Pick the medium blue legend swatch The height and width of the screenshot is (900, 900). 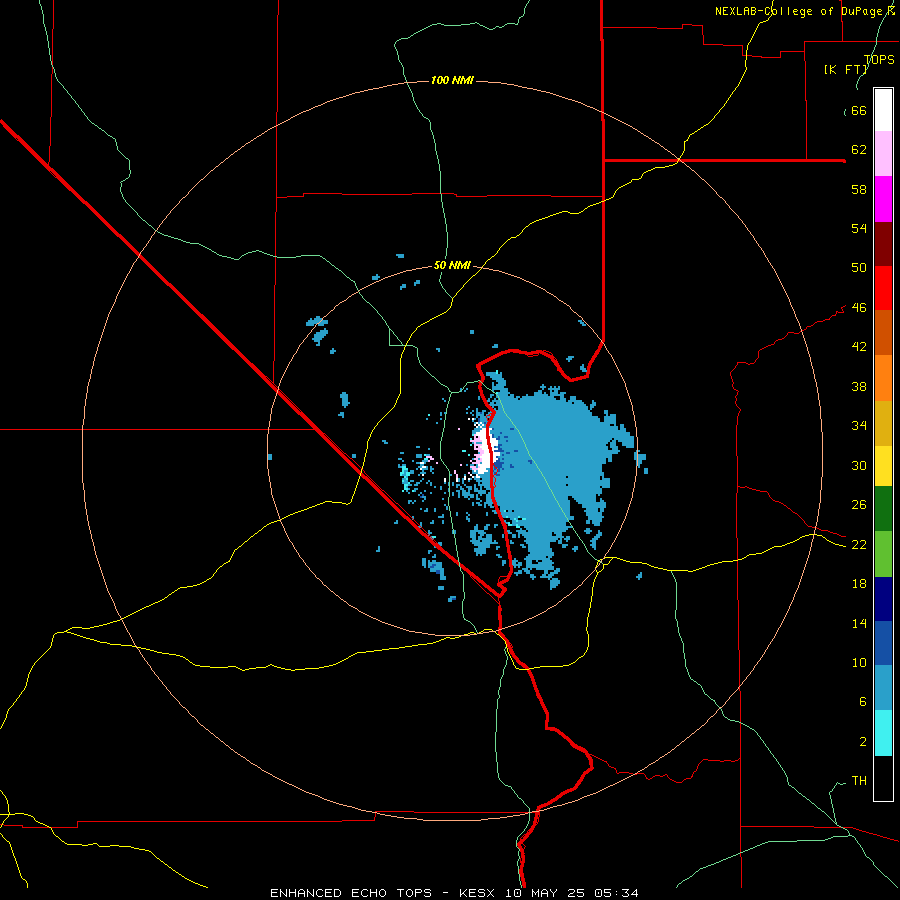point(883,643)
